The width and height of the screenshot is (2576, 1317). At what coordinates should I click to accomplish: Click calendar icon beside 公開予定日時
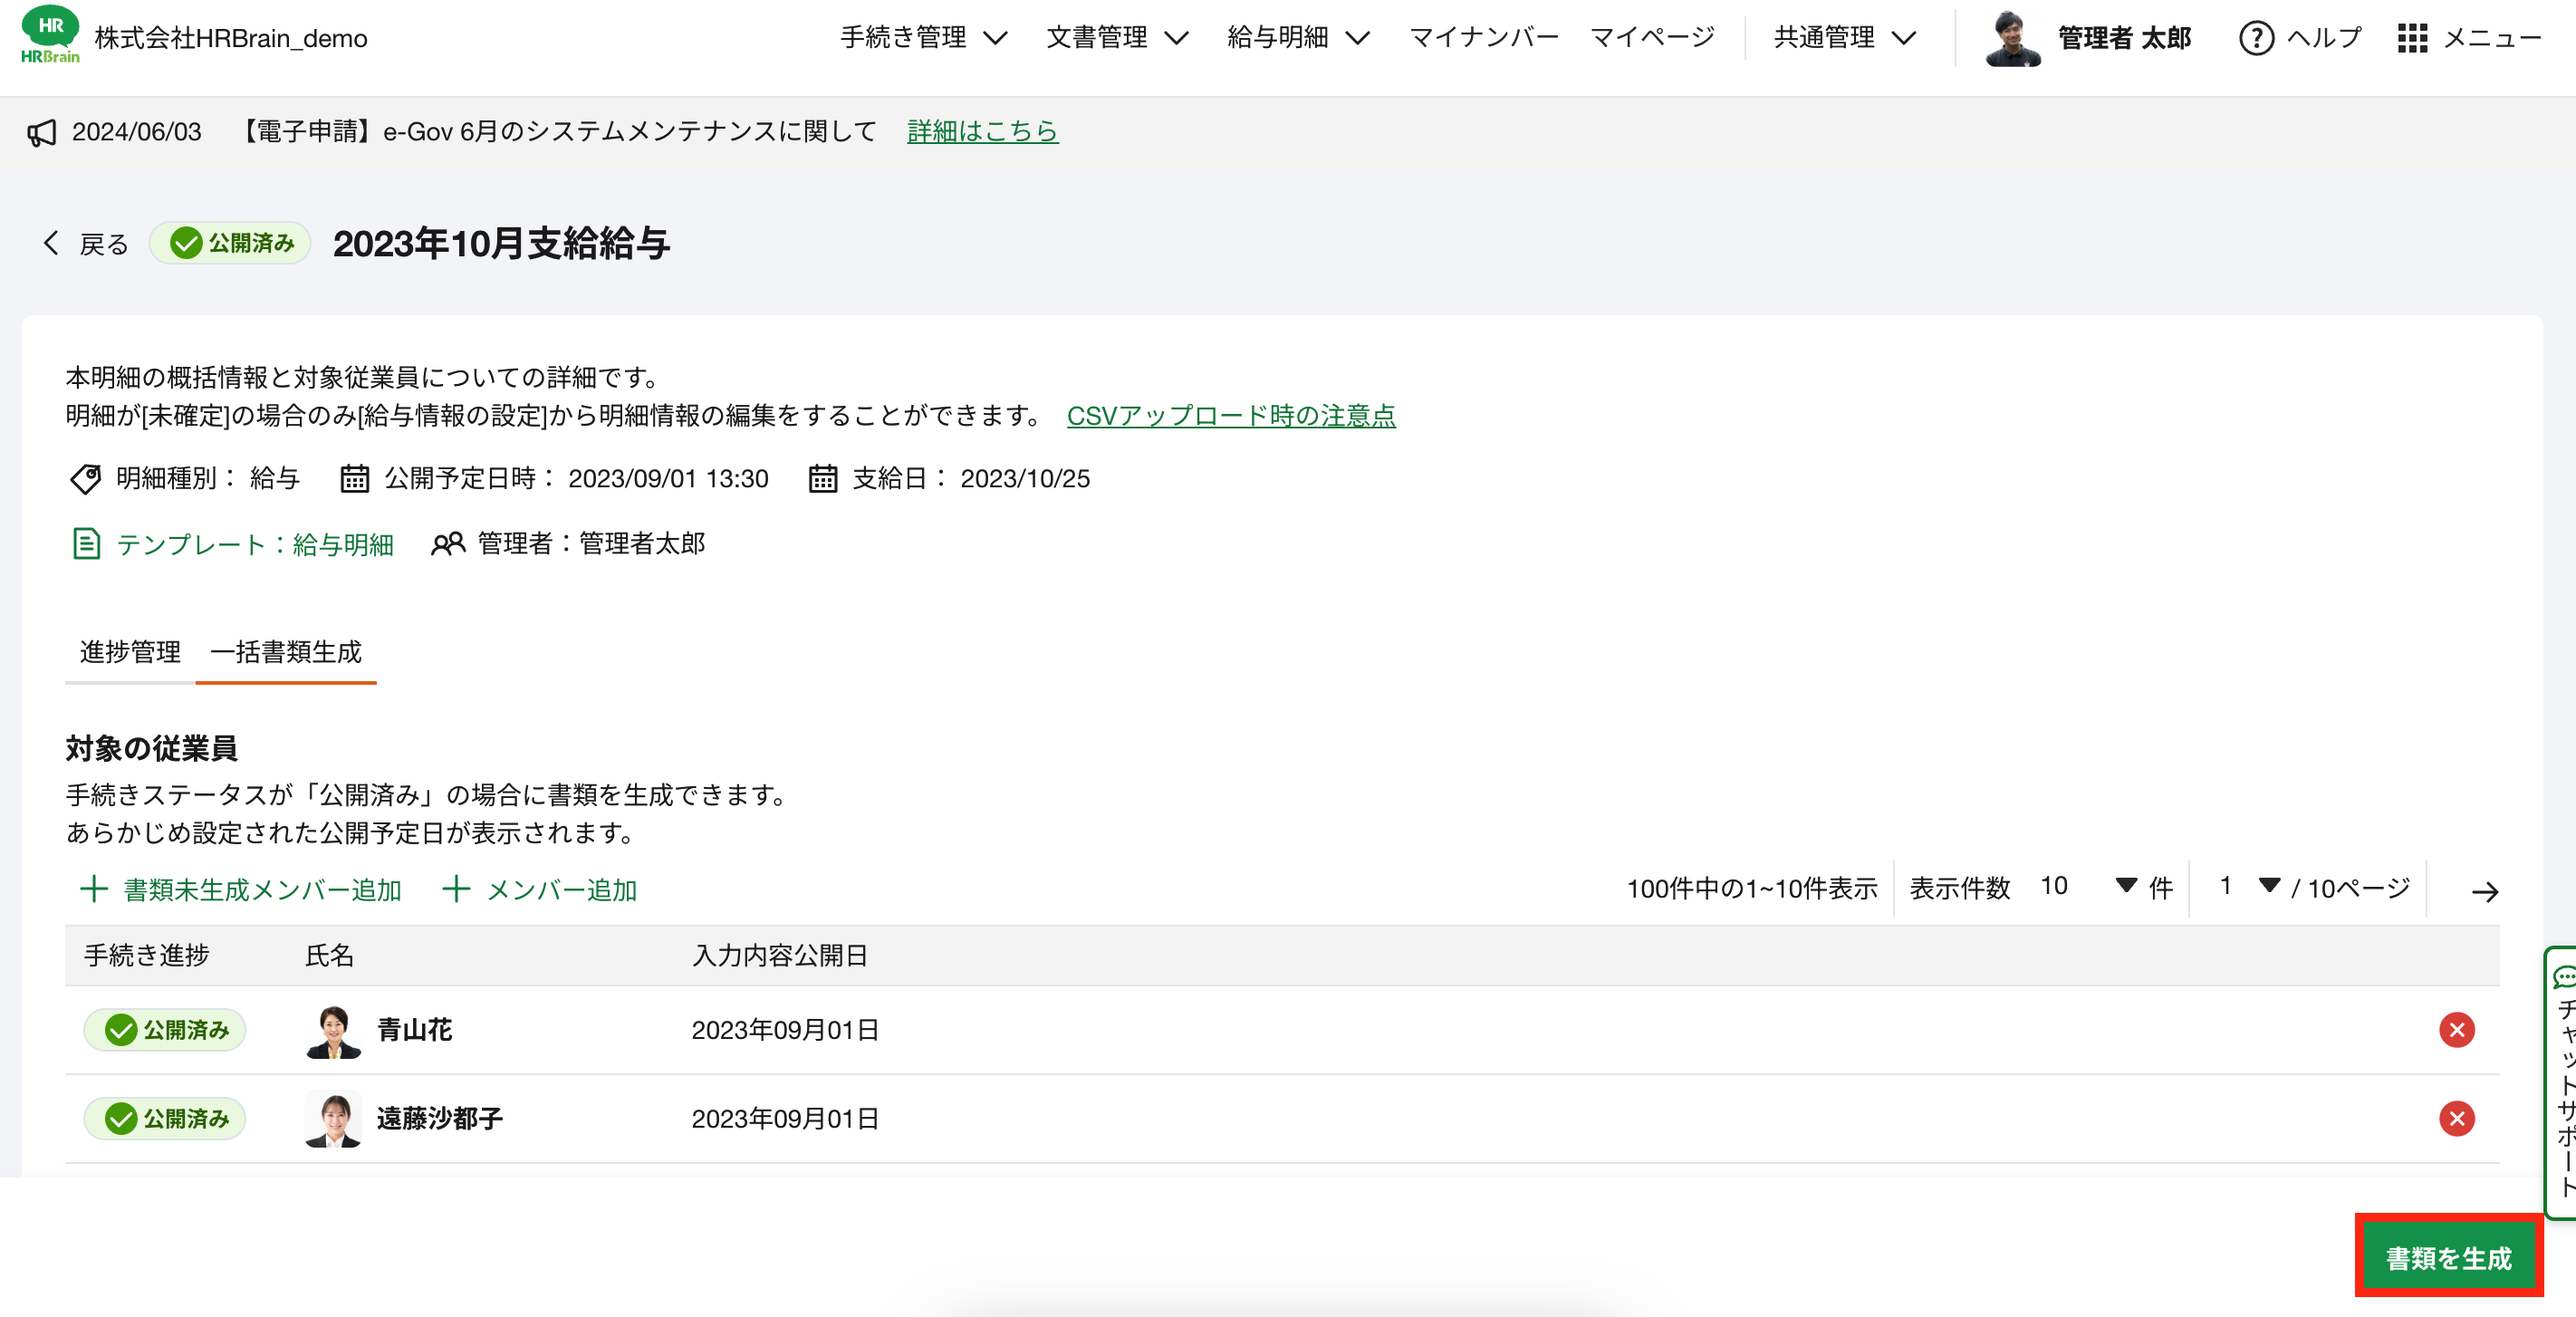(354, 479)
